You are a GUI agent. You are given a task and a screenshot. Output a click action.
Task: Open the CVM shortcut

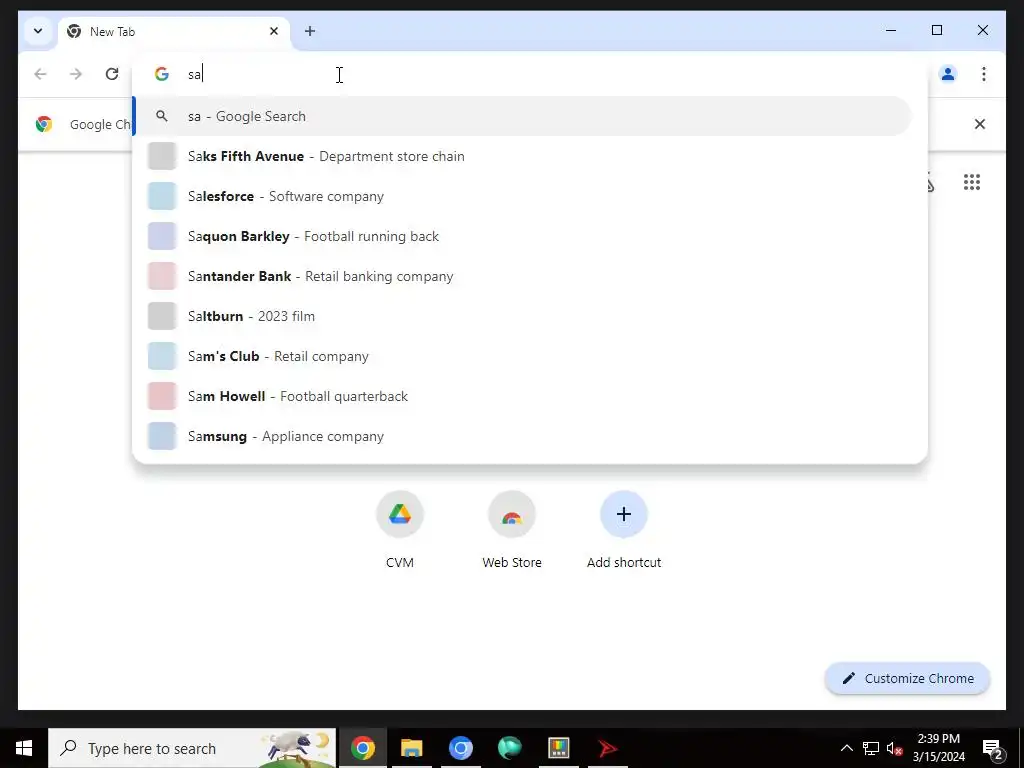pos(400,530)
